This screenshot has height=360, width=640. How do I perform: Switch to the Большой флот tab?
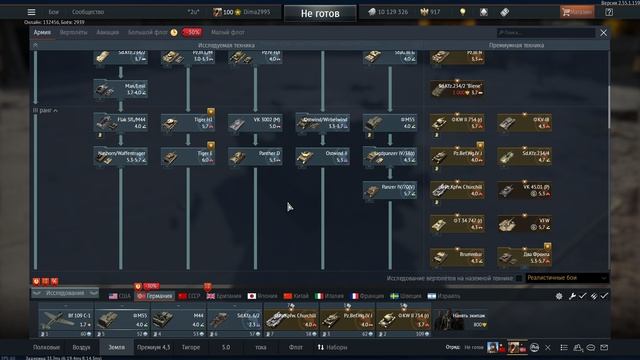[147, 32]
